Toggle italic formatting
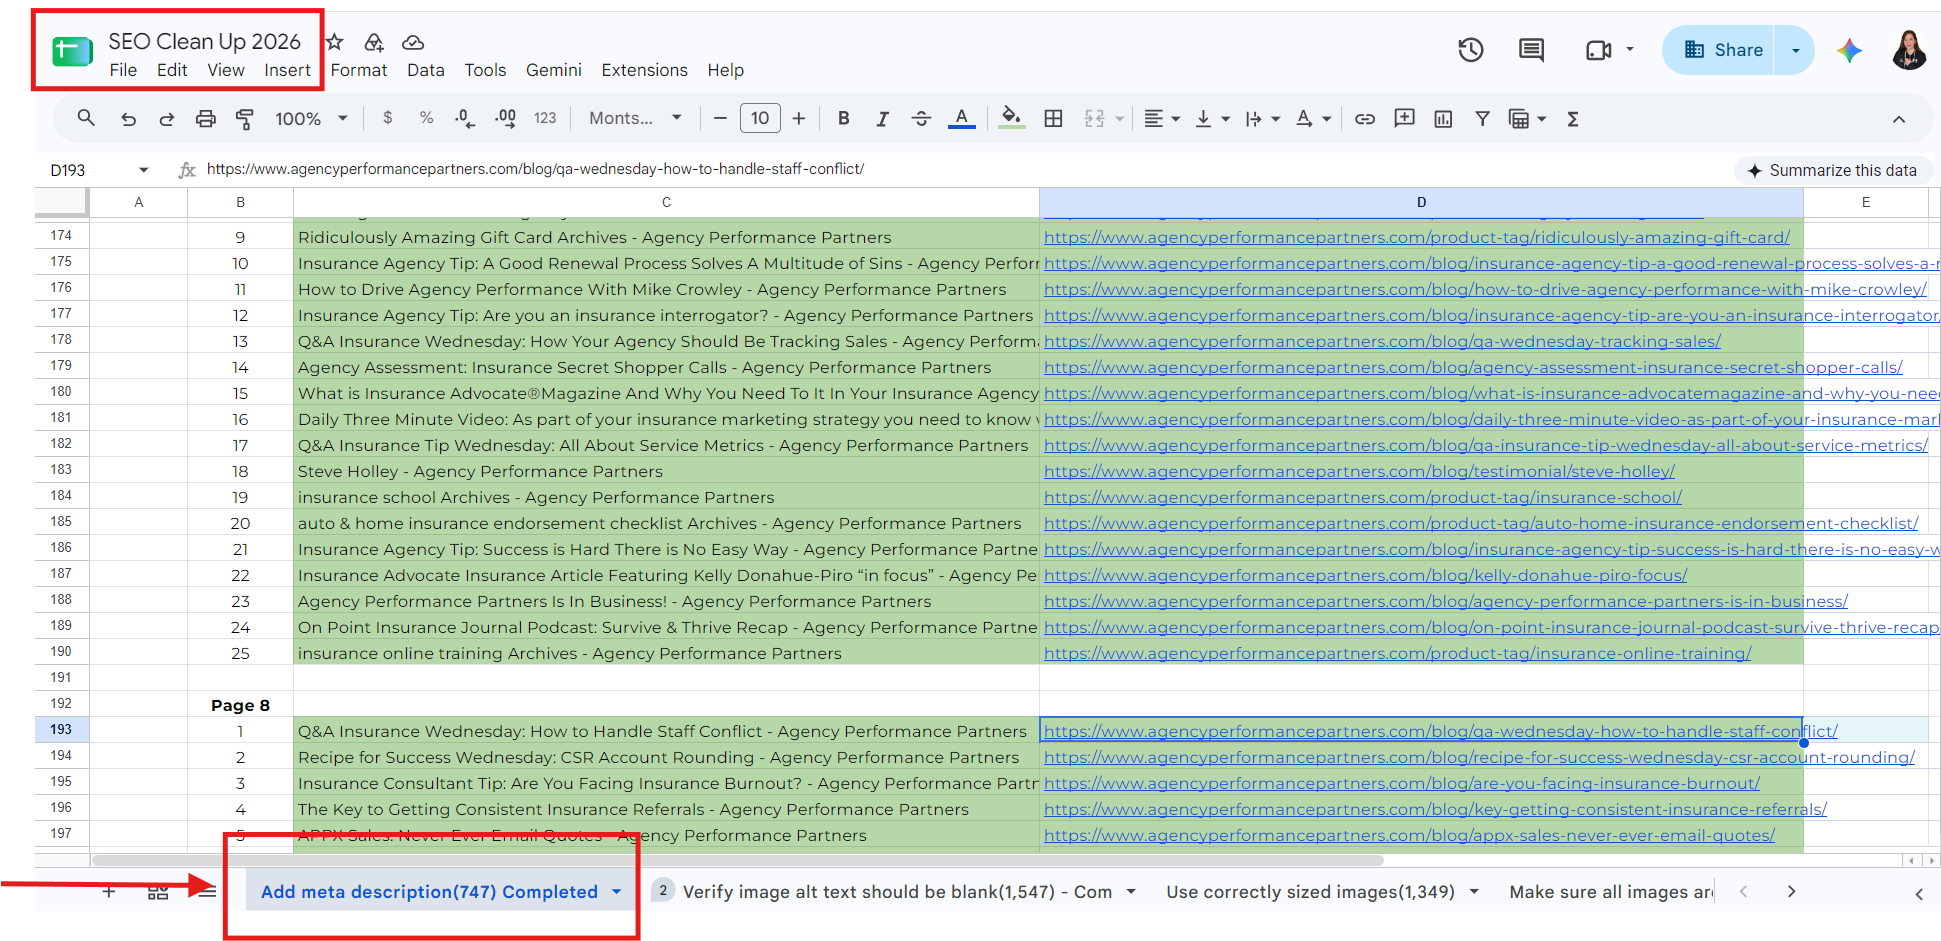Image resolution: width=1941 pixels, height=941 pixels. (x=882, y=119)
